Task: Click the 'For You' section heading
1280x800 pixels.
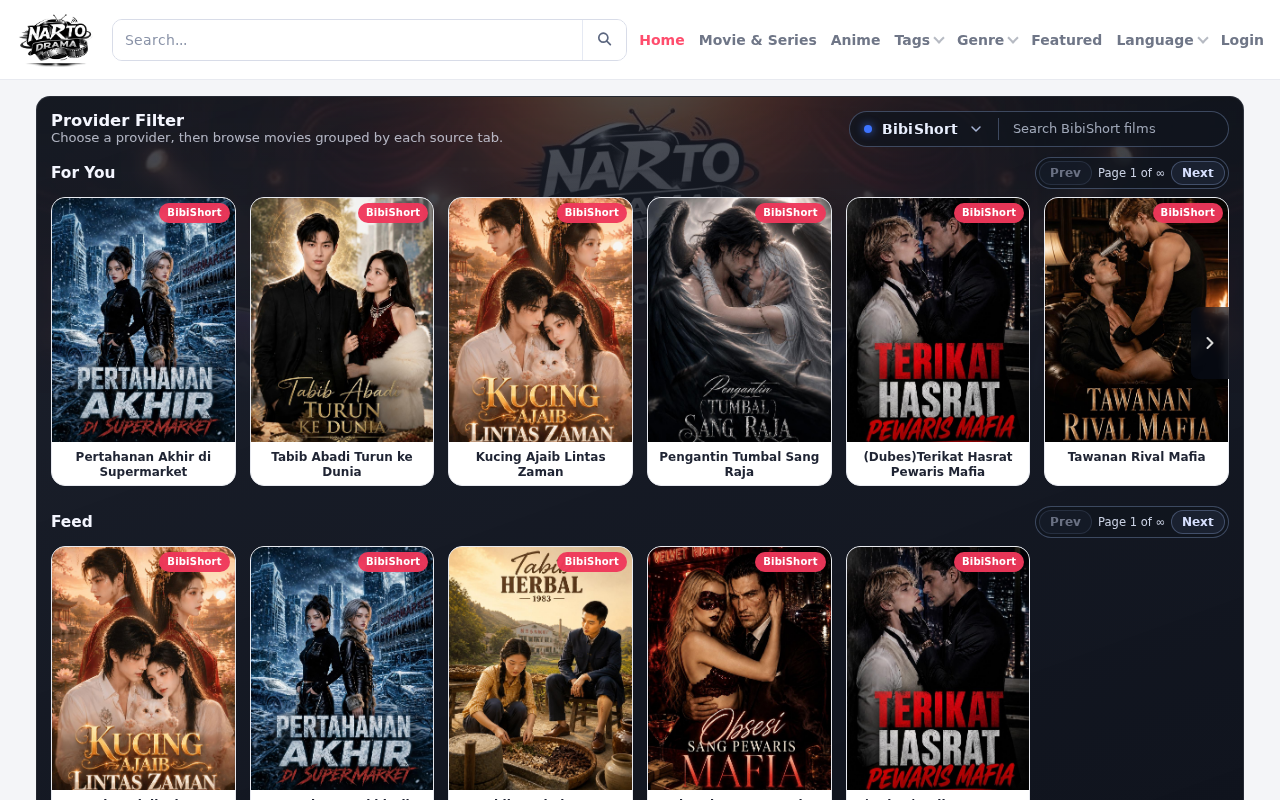Action: (x=83, y=173)
